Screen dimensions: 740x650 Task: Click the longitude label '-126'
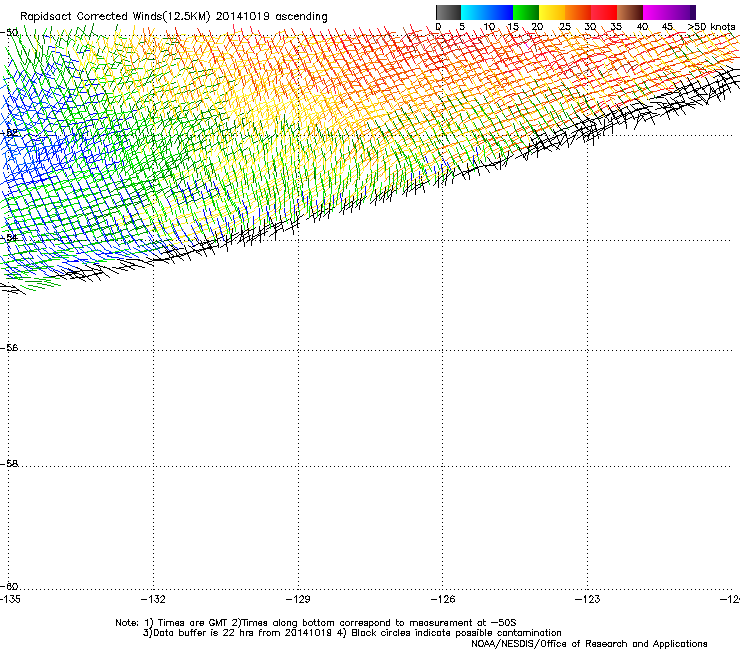click(443, 599)
